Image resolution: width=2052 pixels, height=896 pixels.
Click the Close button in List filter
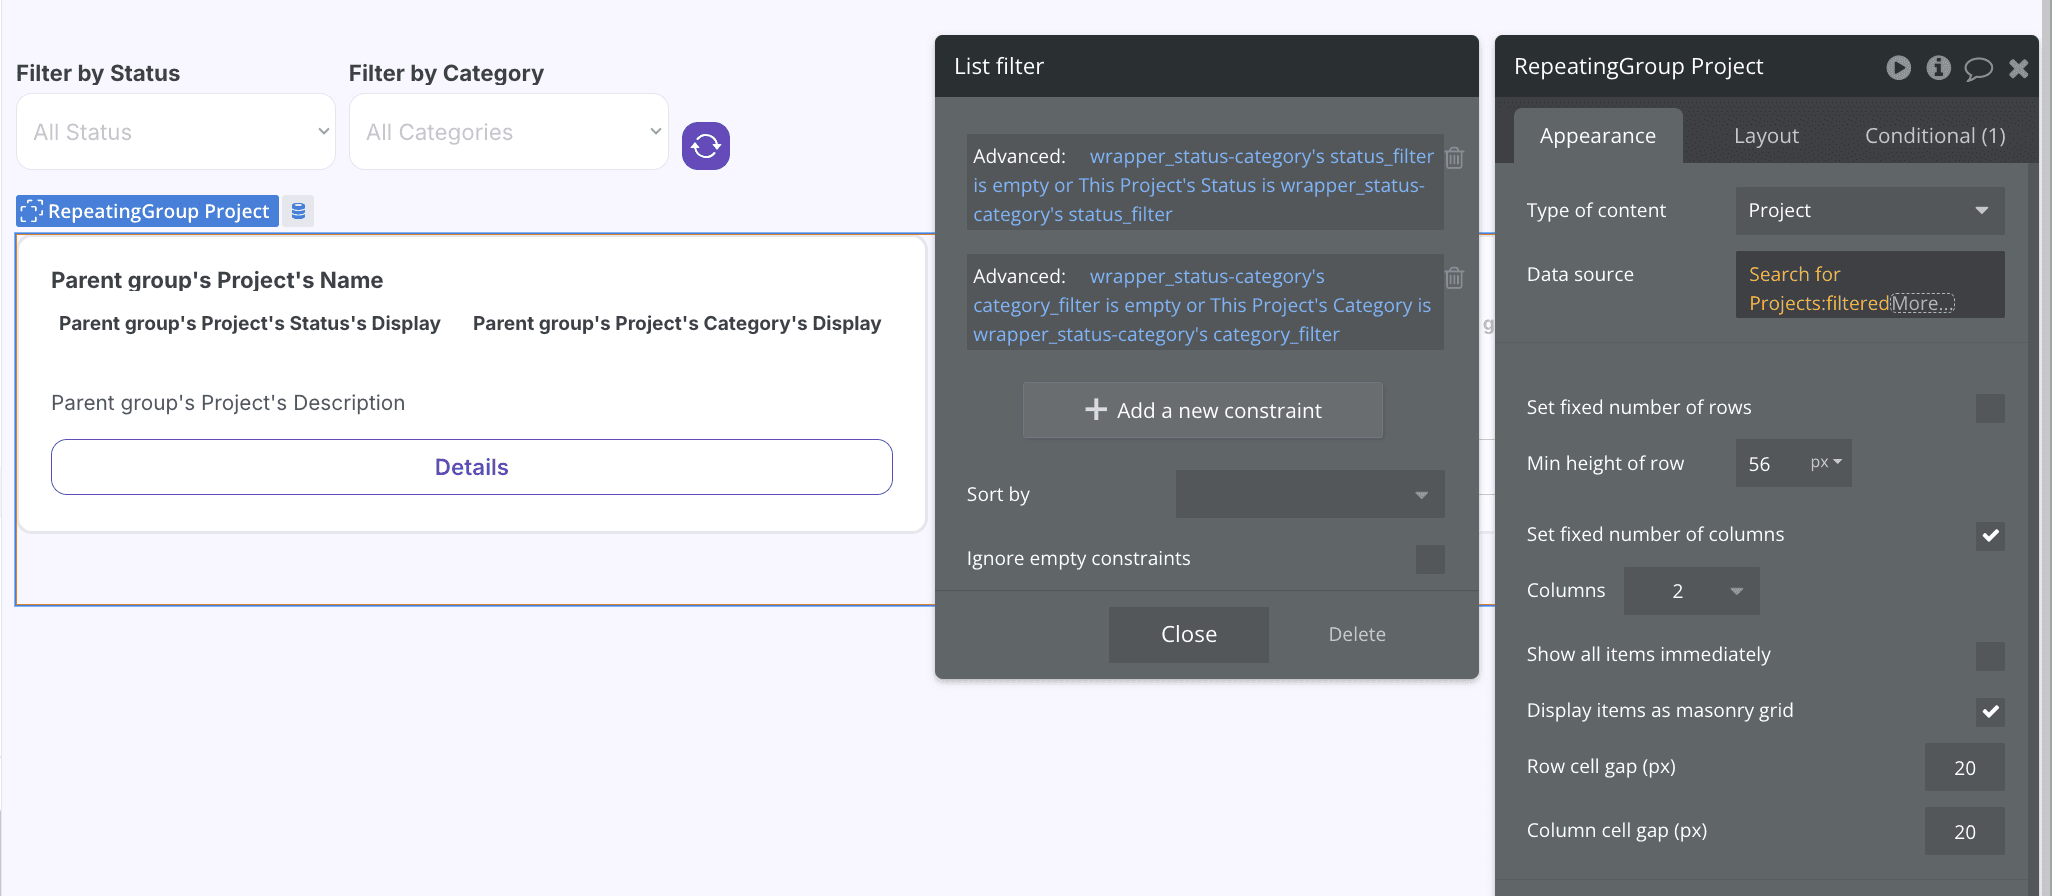(x=1189, y=634)
